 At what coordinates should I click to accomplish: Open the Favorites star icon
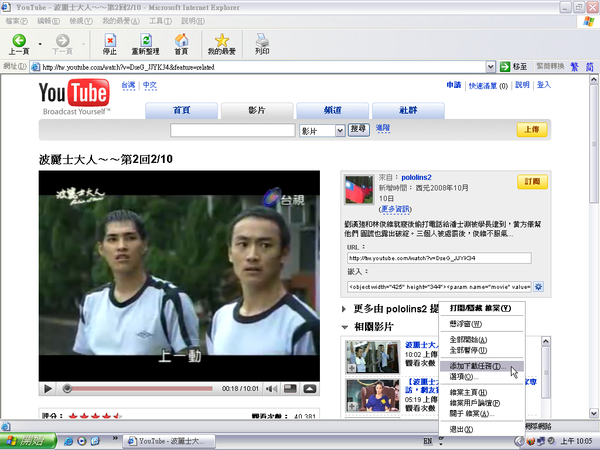[222, 41]
